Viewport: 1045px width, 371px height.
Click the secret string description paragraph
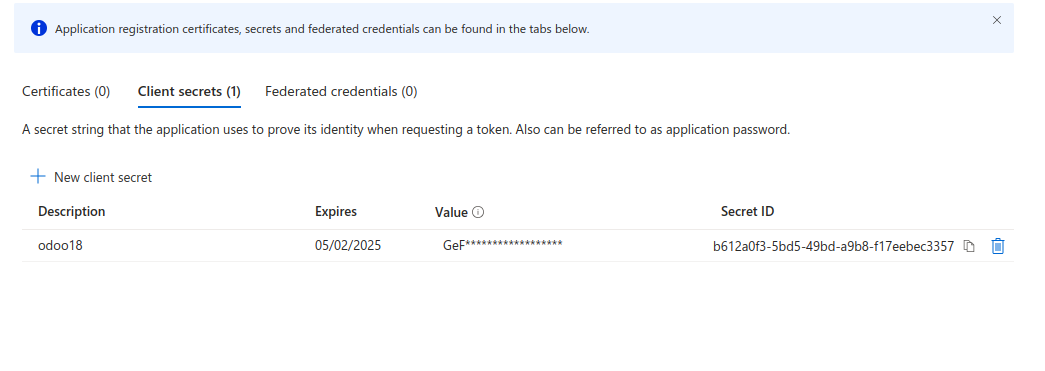click(x=406, y=130)
